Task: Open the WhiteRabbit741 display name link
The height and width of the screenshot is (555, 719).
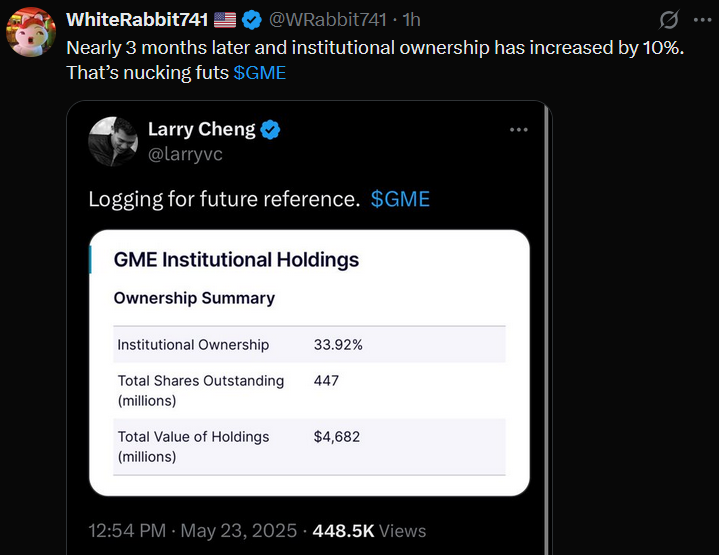Action: tap(137, 20)
